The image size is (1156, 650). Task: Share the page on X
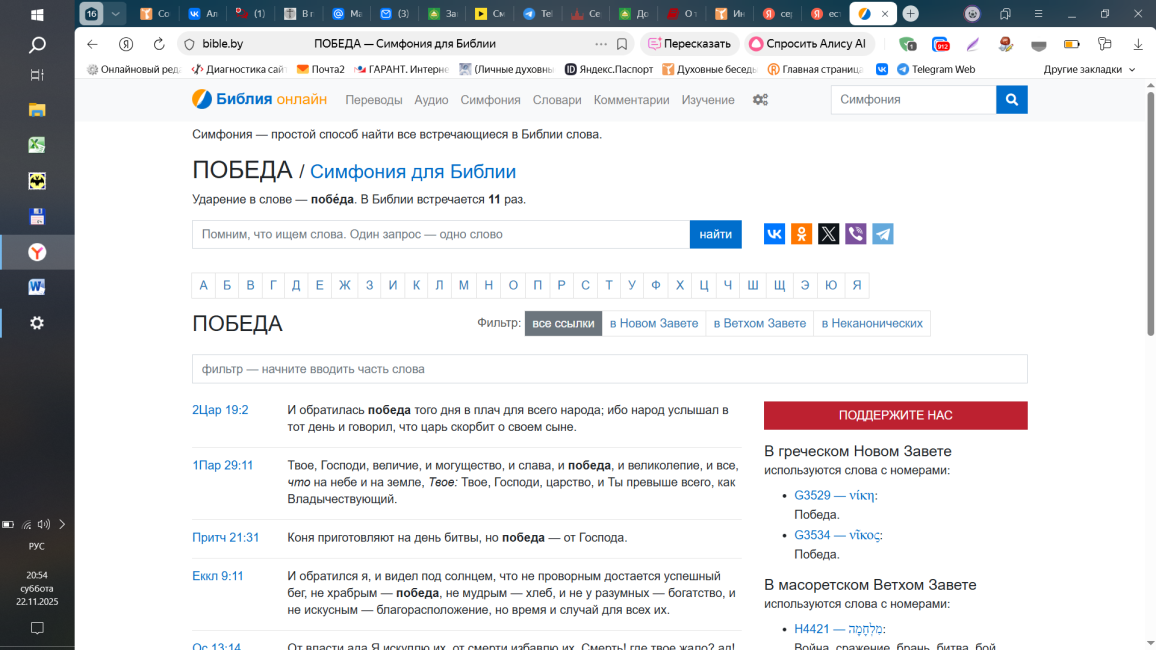coord(828,234)
